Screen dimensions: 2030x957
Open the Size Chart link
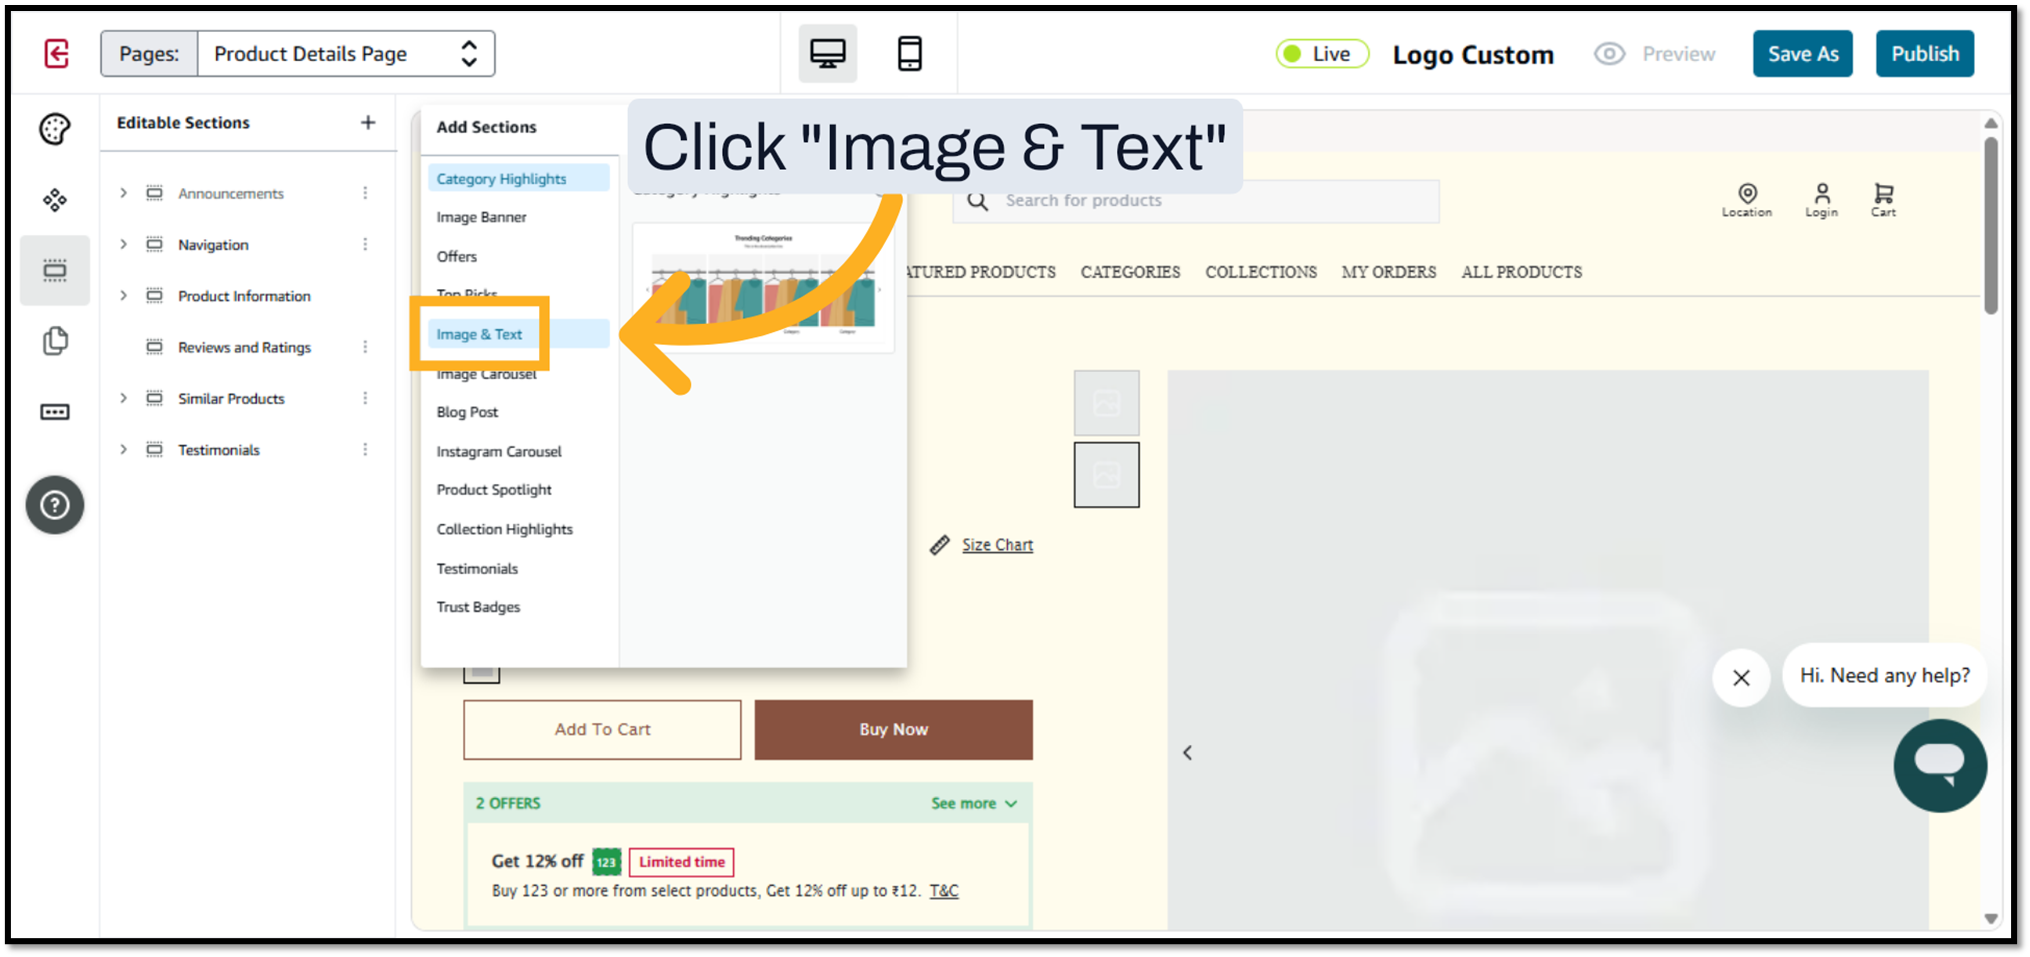pos(996,545)
